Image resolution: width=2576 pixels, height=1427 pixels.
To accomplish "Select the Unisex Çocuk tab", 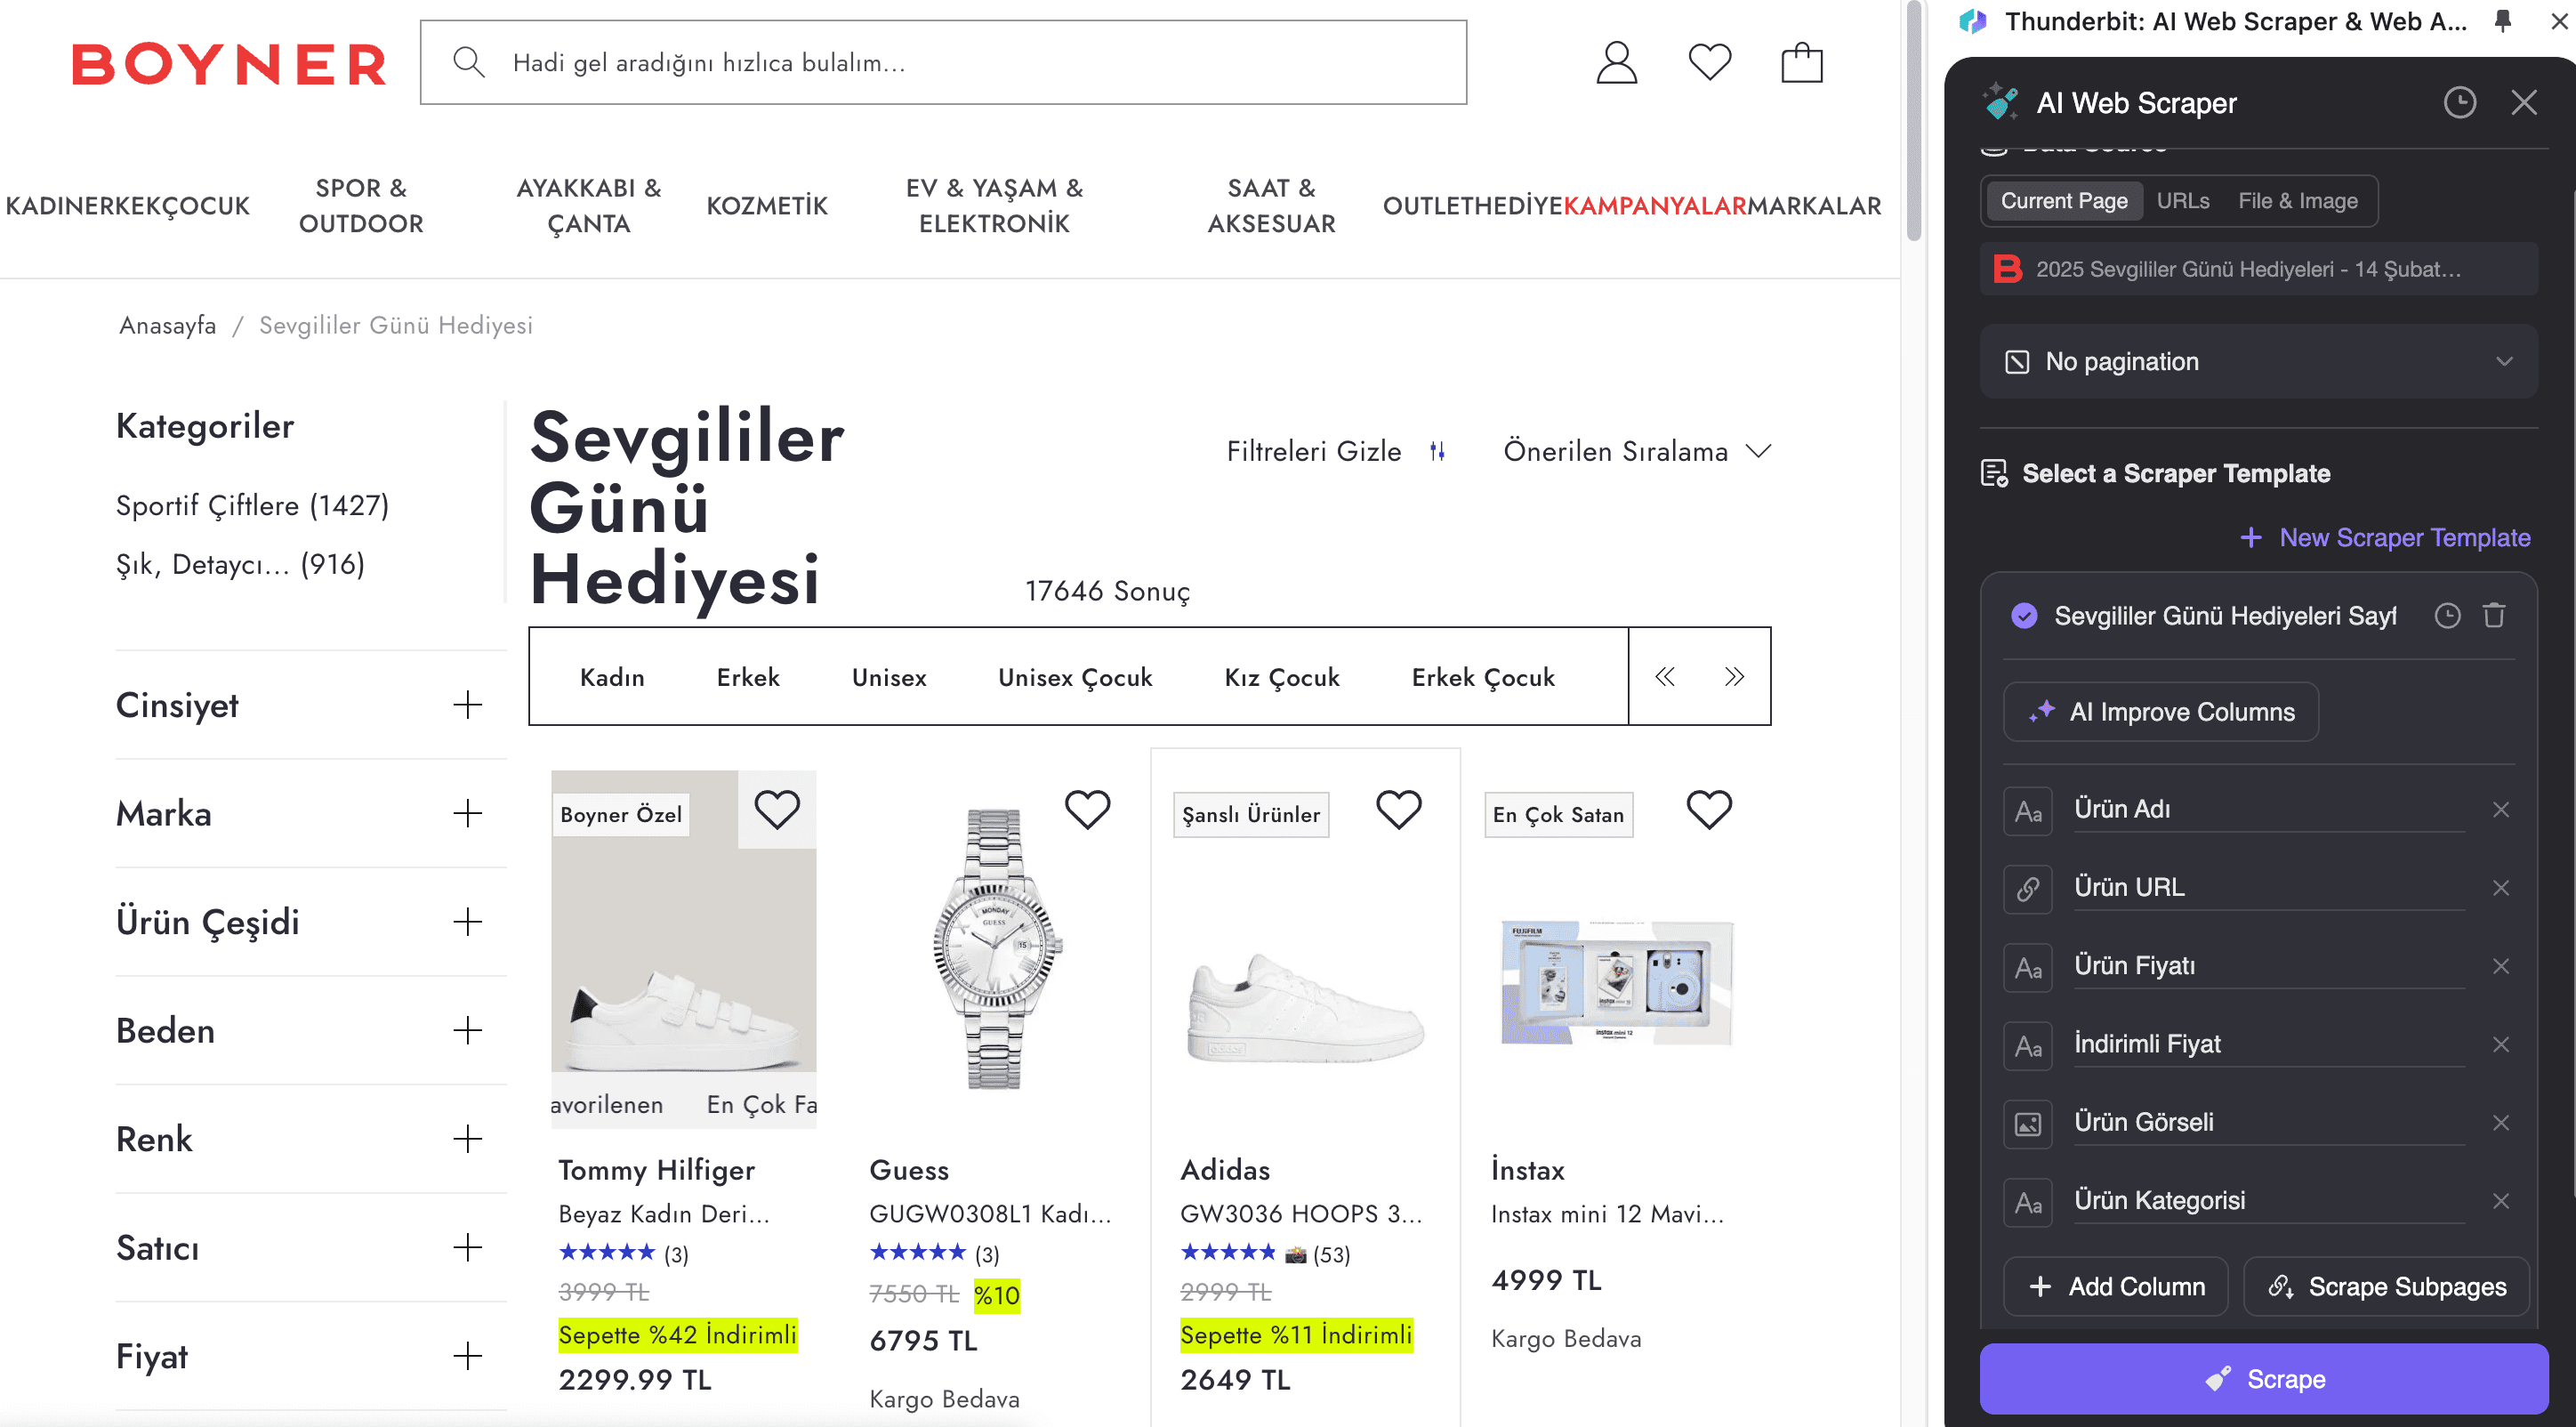I will click(1075, 678).
